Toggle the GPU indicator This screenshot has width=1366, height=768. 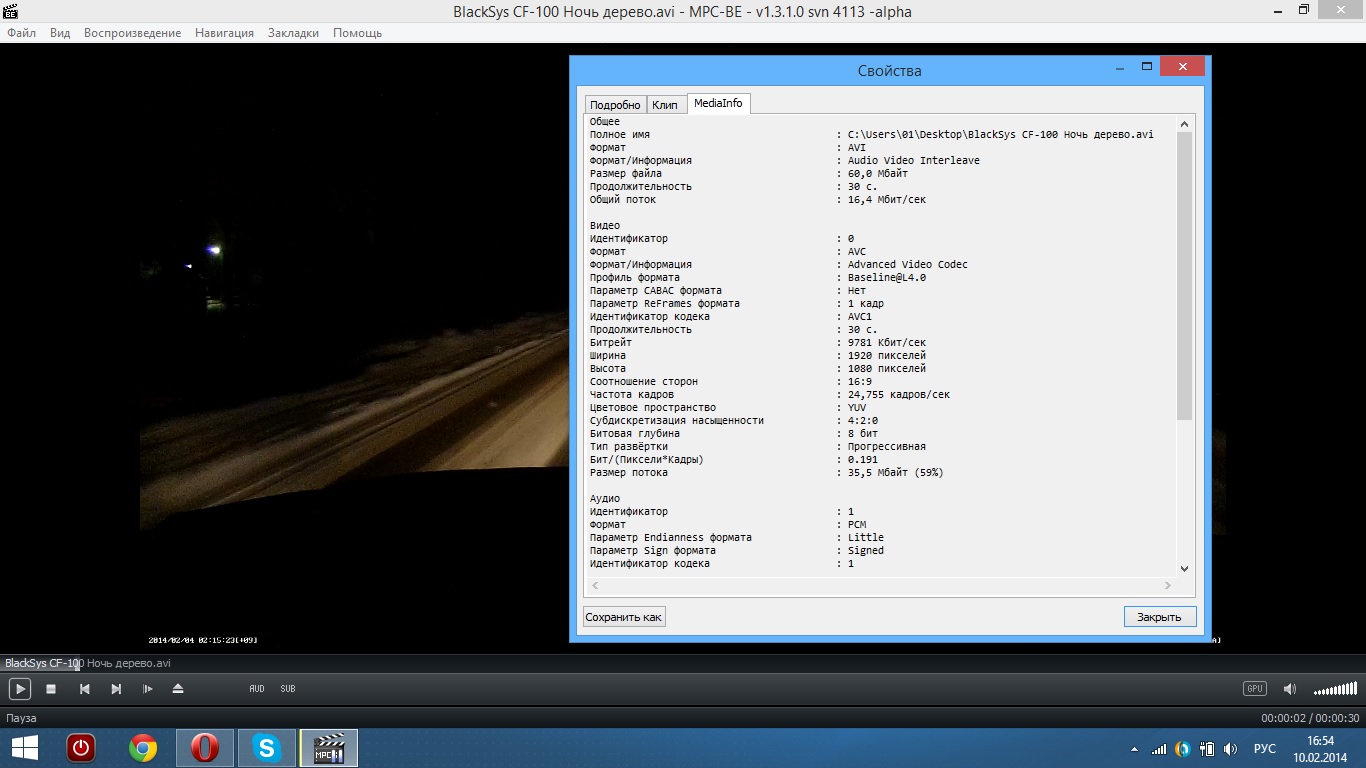coord(1254,689)
